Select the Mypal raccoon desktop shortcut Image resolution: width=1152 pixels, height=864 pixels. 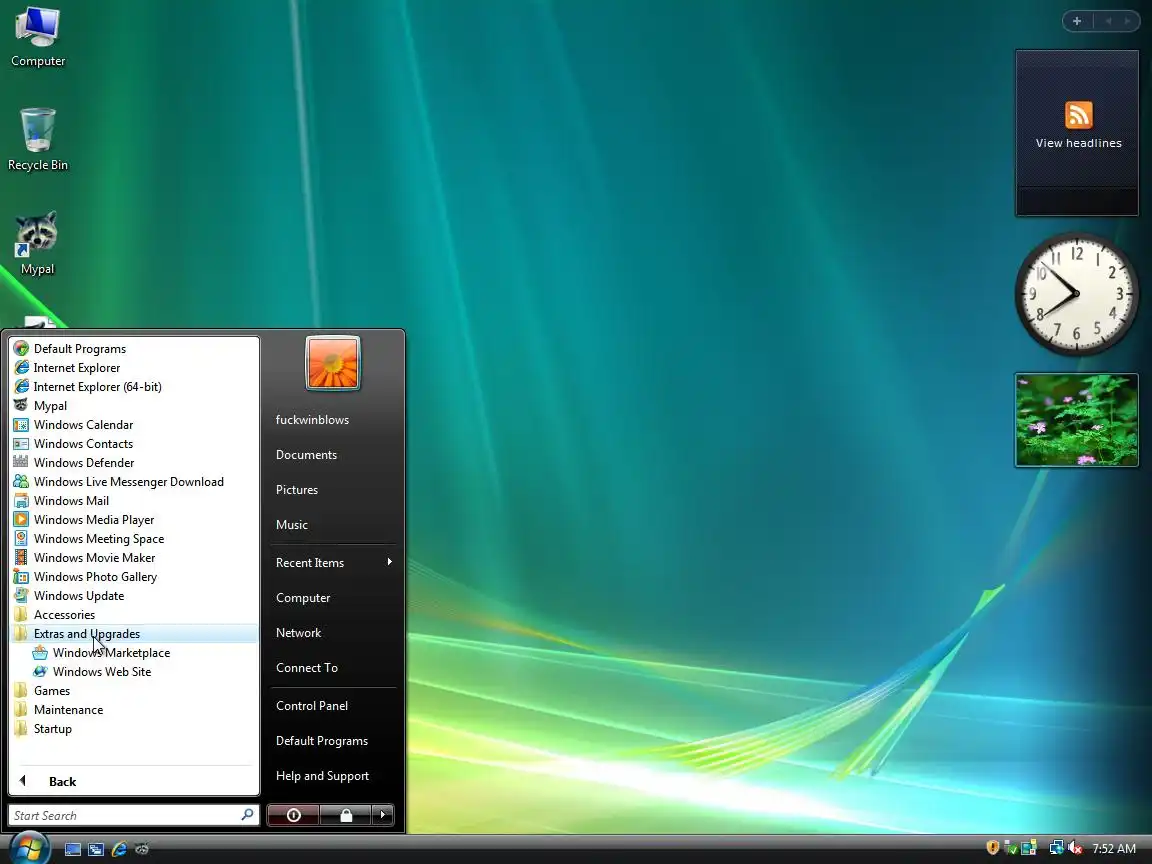[x=38, y=243]
